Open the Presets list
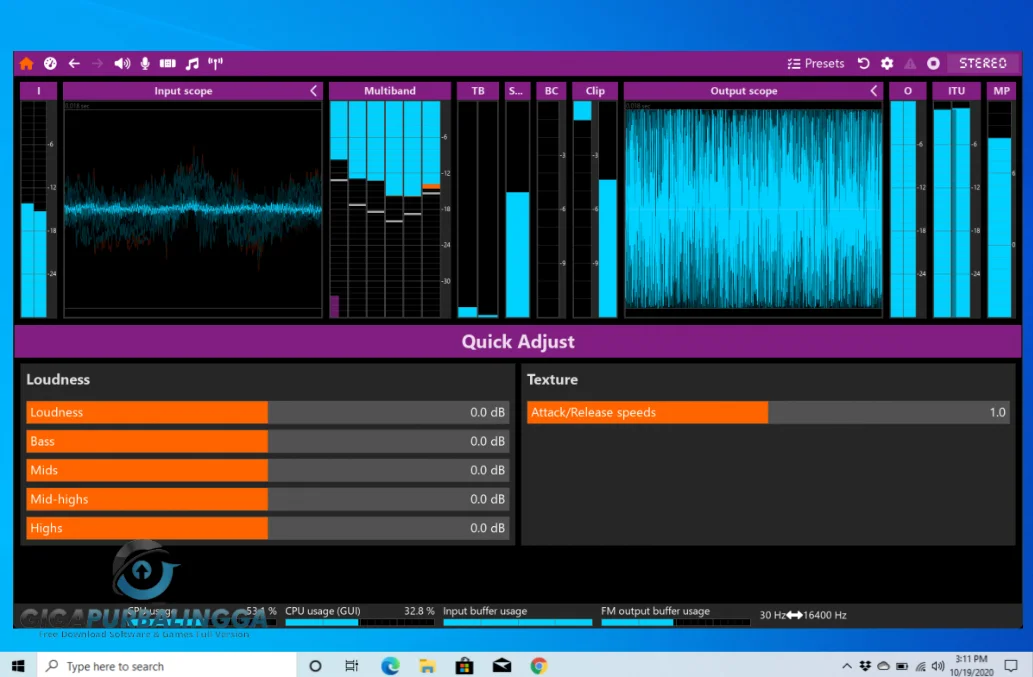This screenshot has width=1033, height=677. 816,63
